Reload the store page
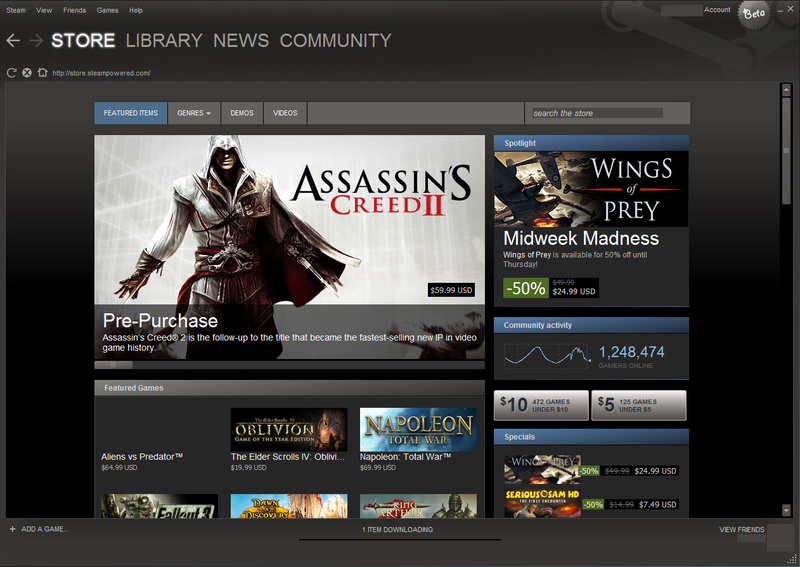This screenshot has height=567, width=800. click(11, 73)
